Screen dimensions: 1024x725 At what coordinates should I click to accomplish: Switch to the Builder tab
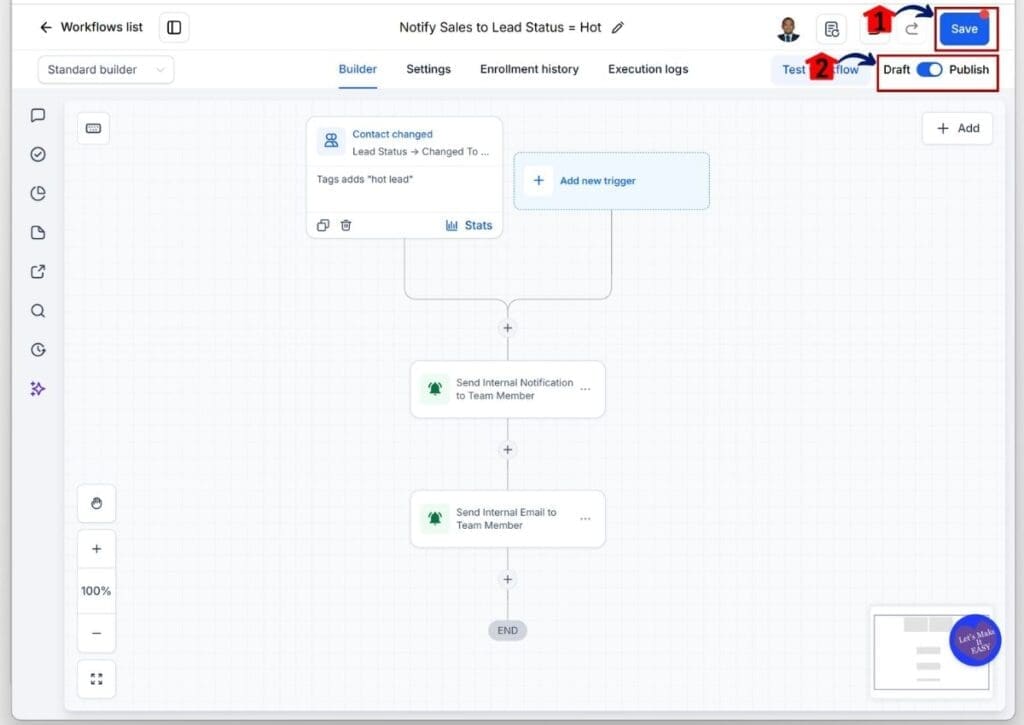click(x=357, y=69)
